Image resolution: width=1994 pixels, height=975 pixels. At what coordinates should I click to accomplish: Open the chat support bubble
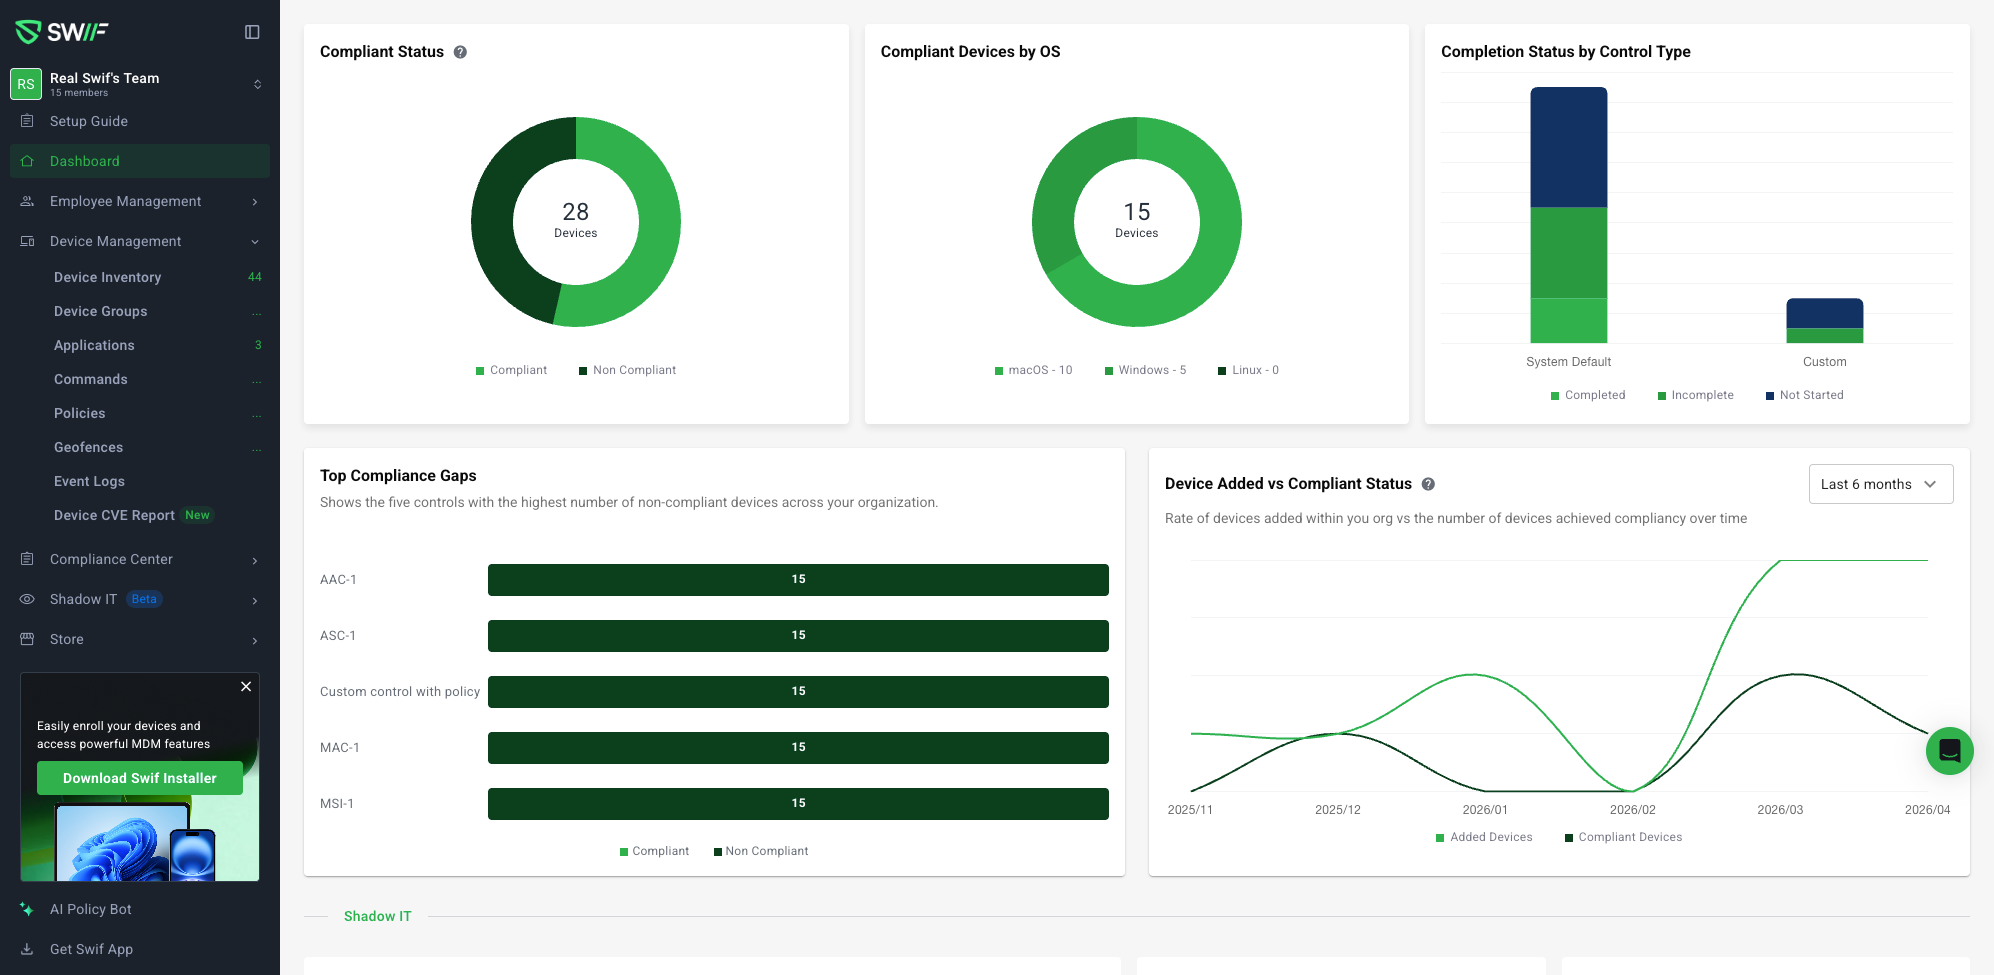point(1949,750)
